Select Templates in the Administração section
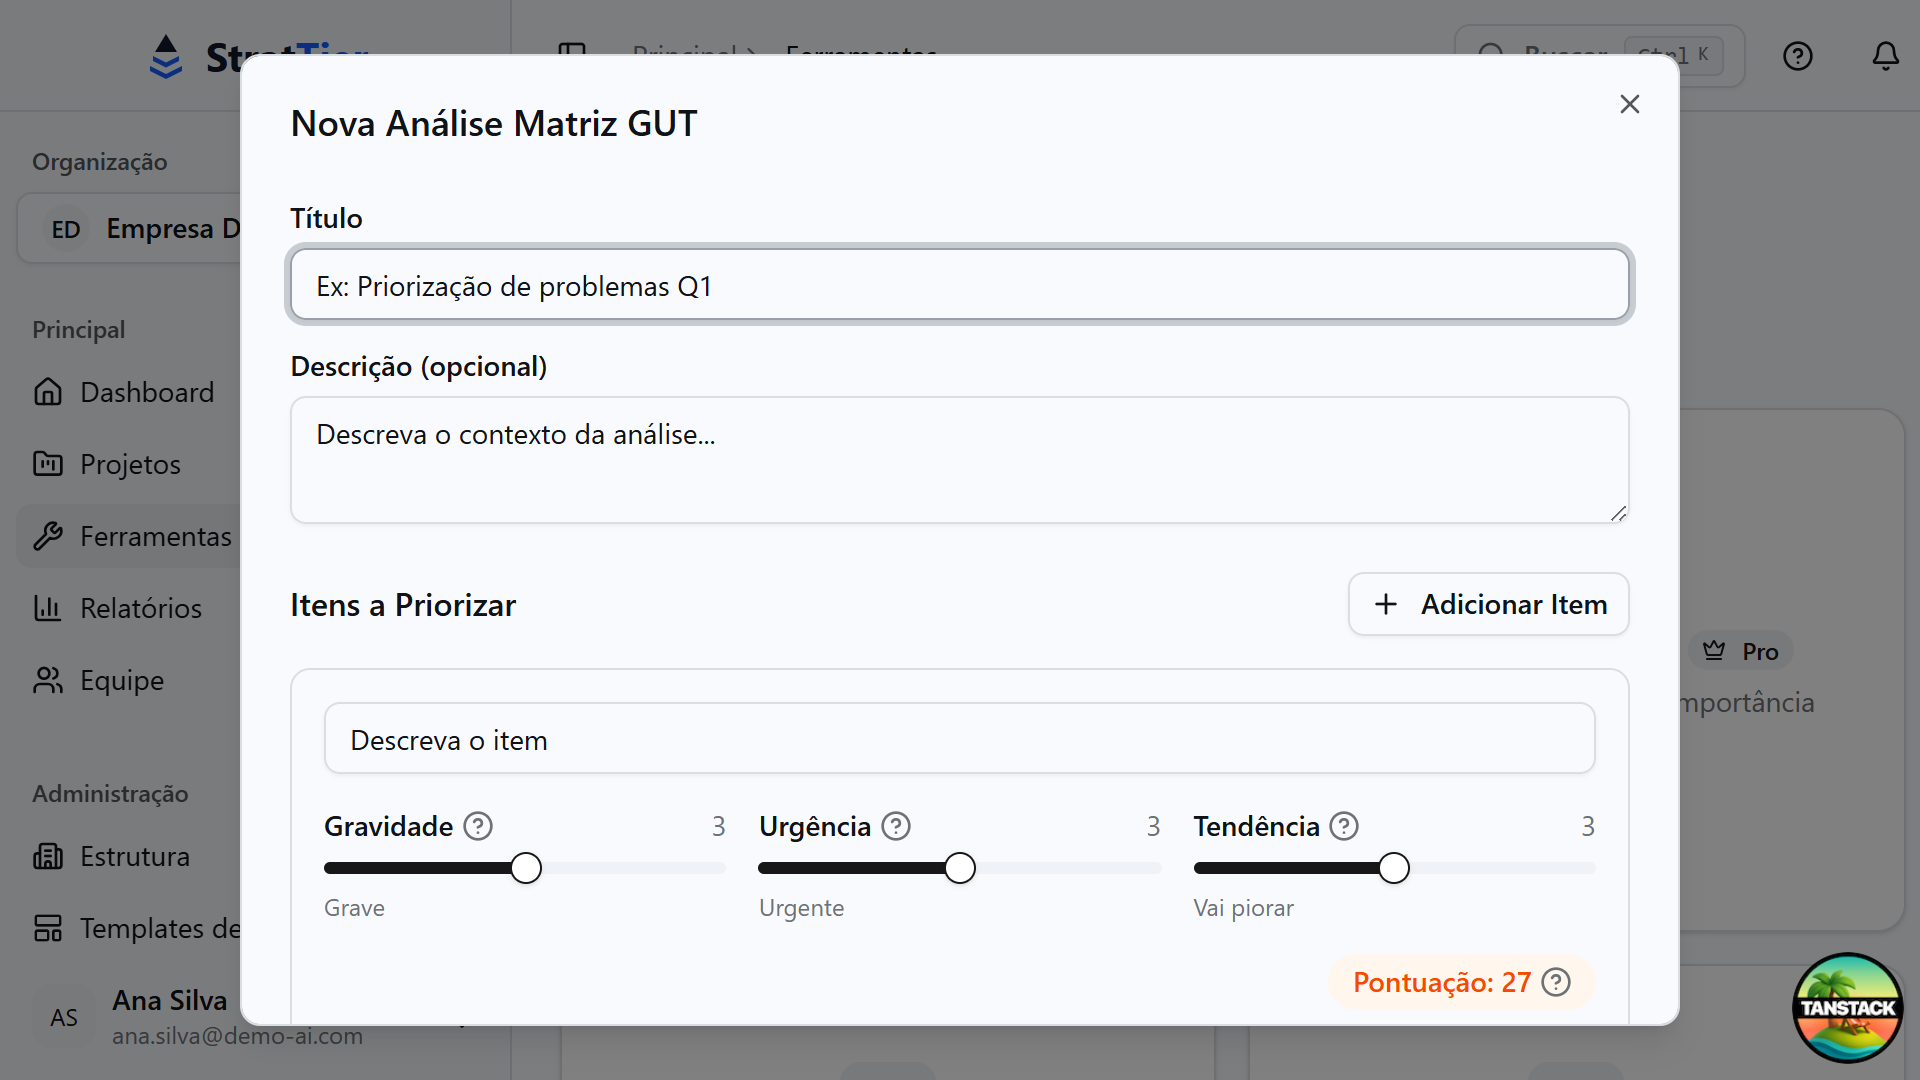1920x1080 pixels. click(47, 928)
